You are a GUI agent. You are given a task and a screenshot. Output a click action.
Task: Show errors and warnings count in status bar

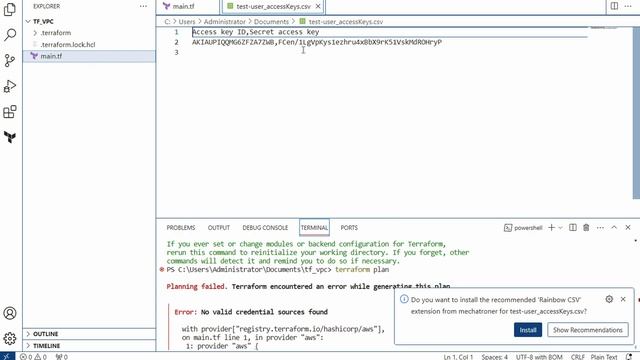pyautogui.click(x=33, y=357)
